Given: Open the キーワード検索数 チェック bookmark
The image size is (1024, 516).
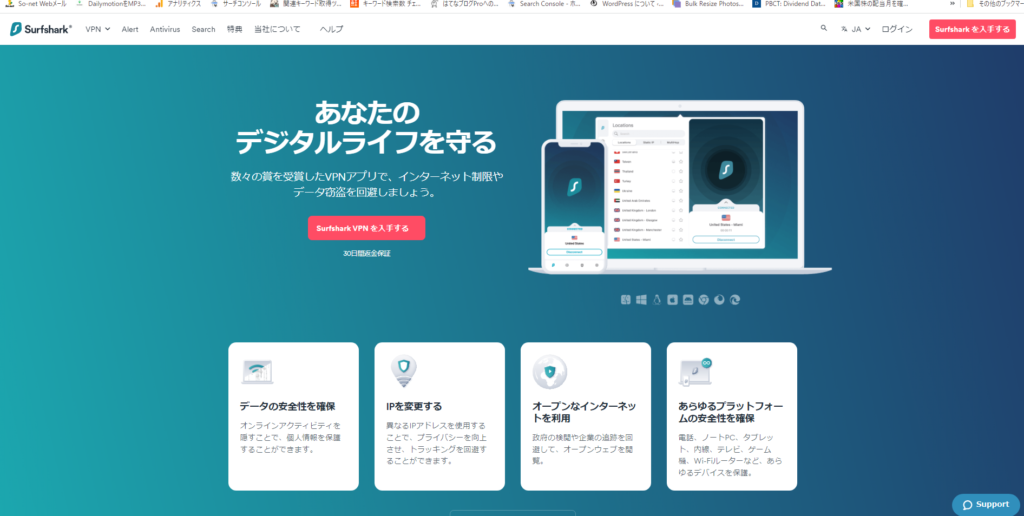Looking at the screenshot, I should coord(385,4).
